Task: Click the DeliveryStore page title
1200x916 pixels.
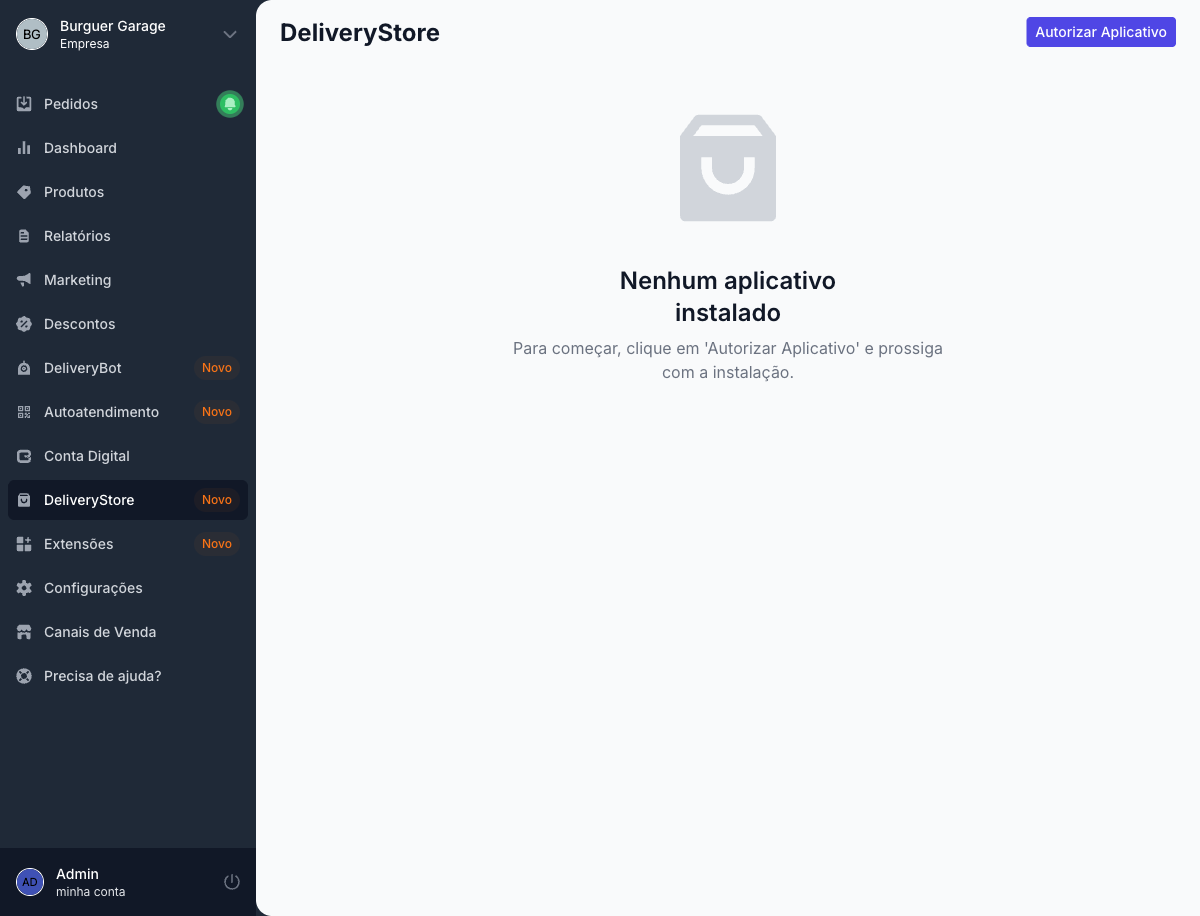Action: [360, 33]
